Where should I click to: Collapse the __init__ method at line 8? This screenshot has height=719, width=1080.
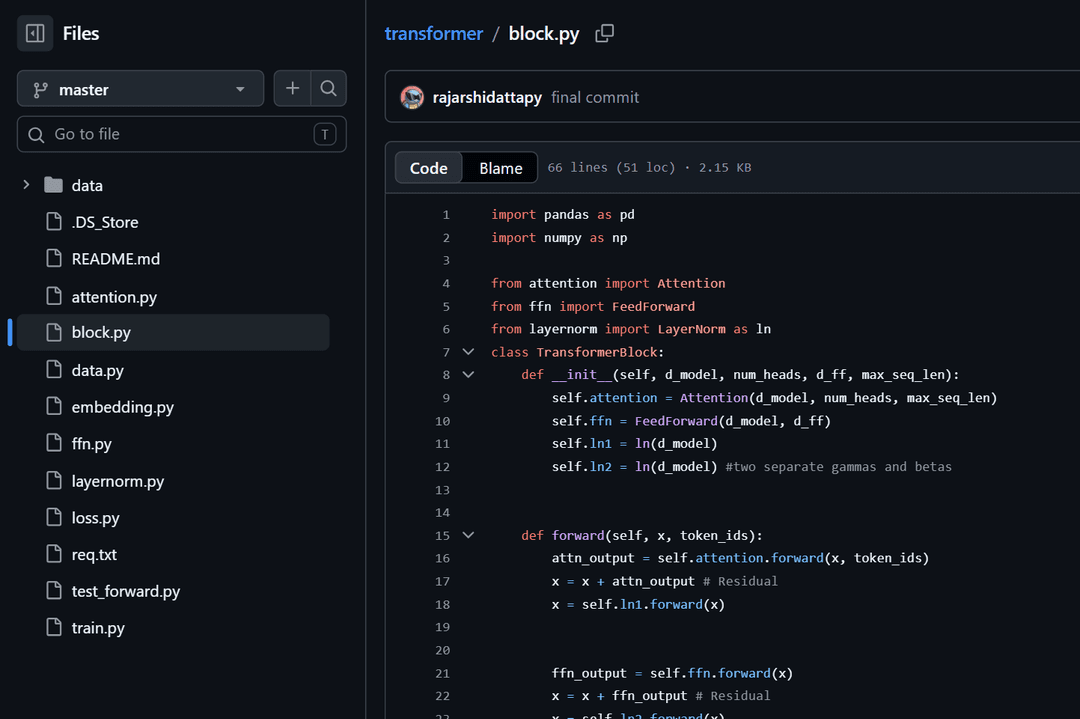468,375
